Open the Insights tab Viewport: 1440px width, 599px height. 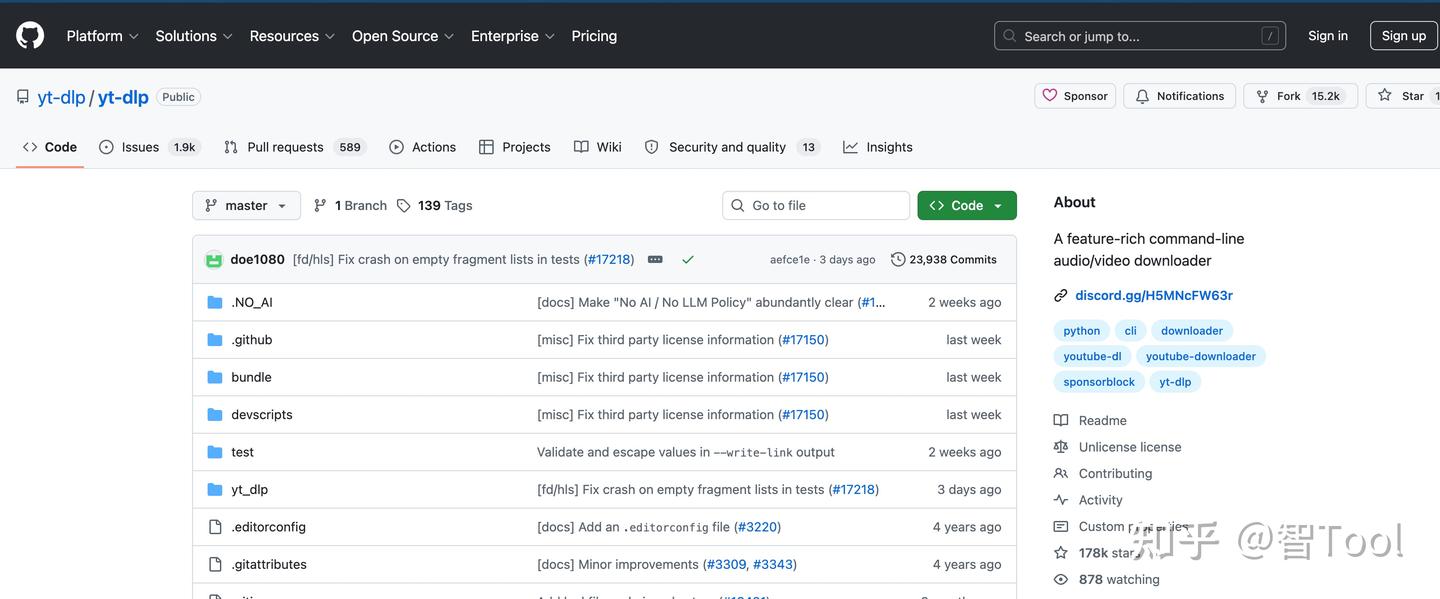click(878, 147)
